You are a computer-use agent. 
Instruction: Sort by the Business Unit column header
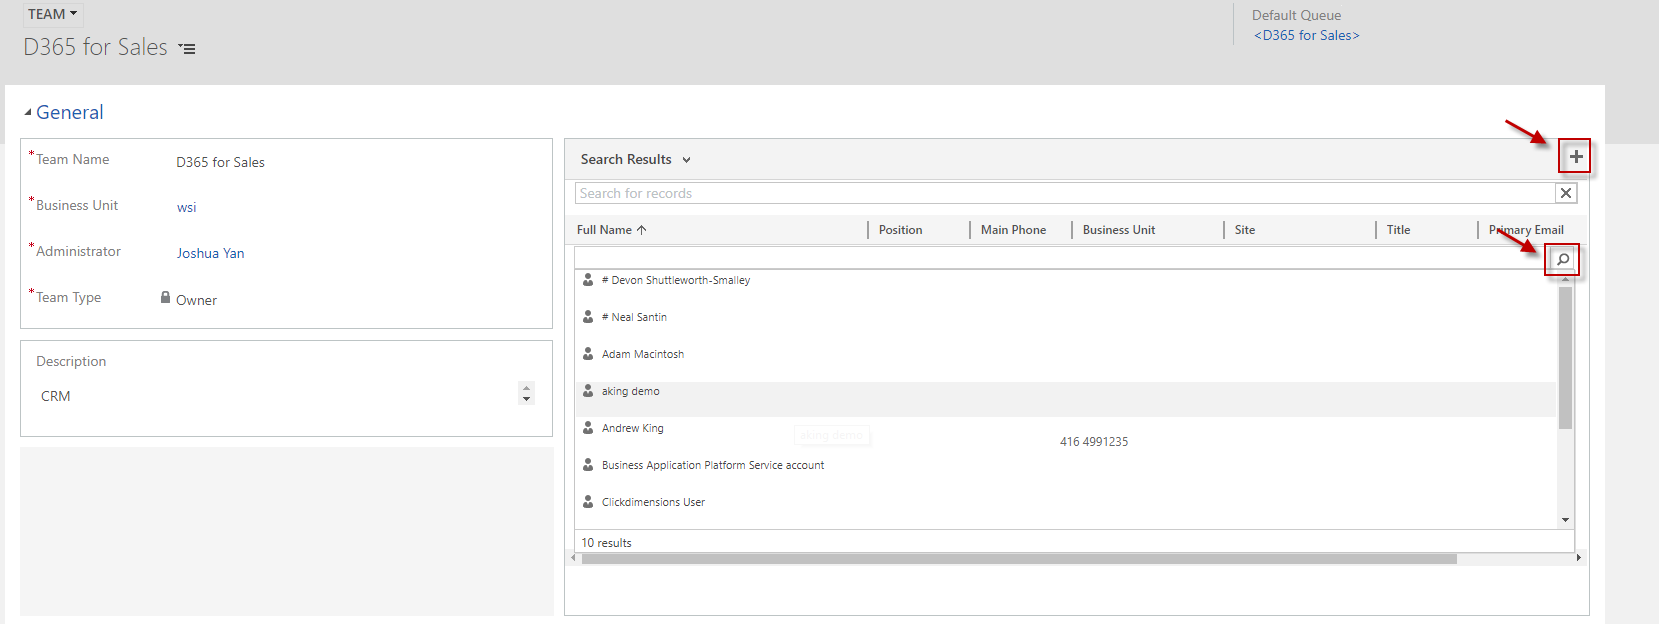1118,230
